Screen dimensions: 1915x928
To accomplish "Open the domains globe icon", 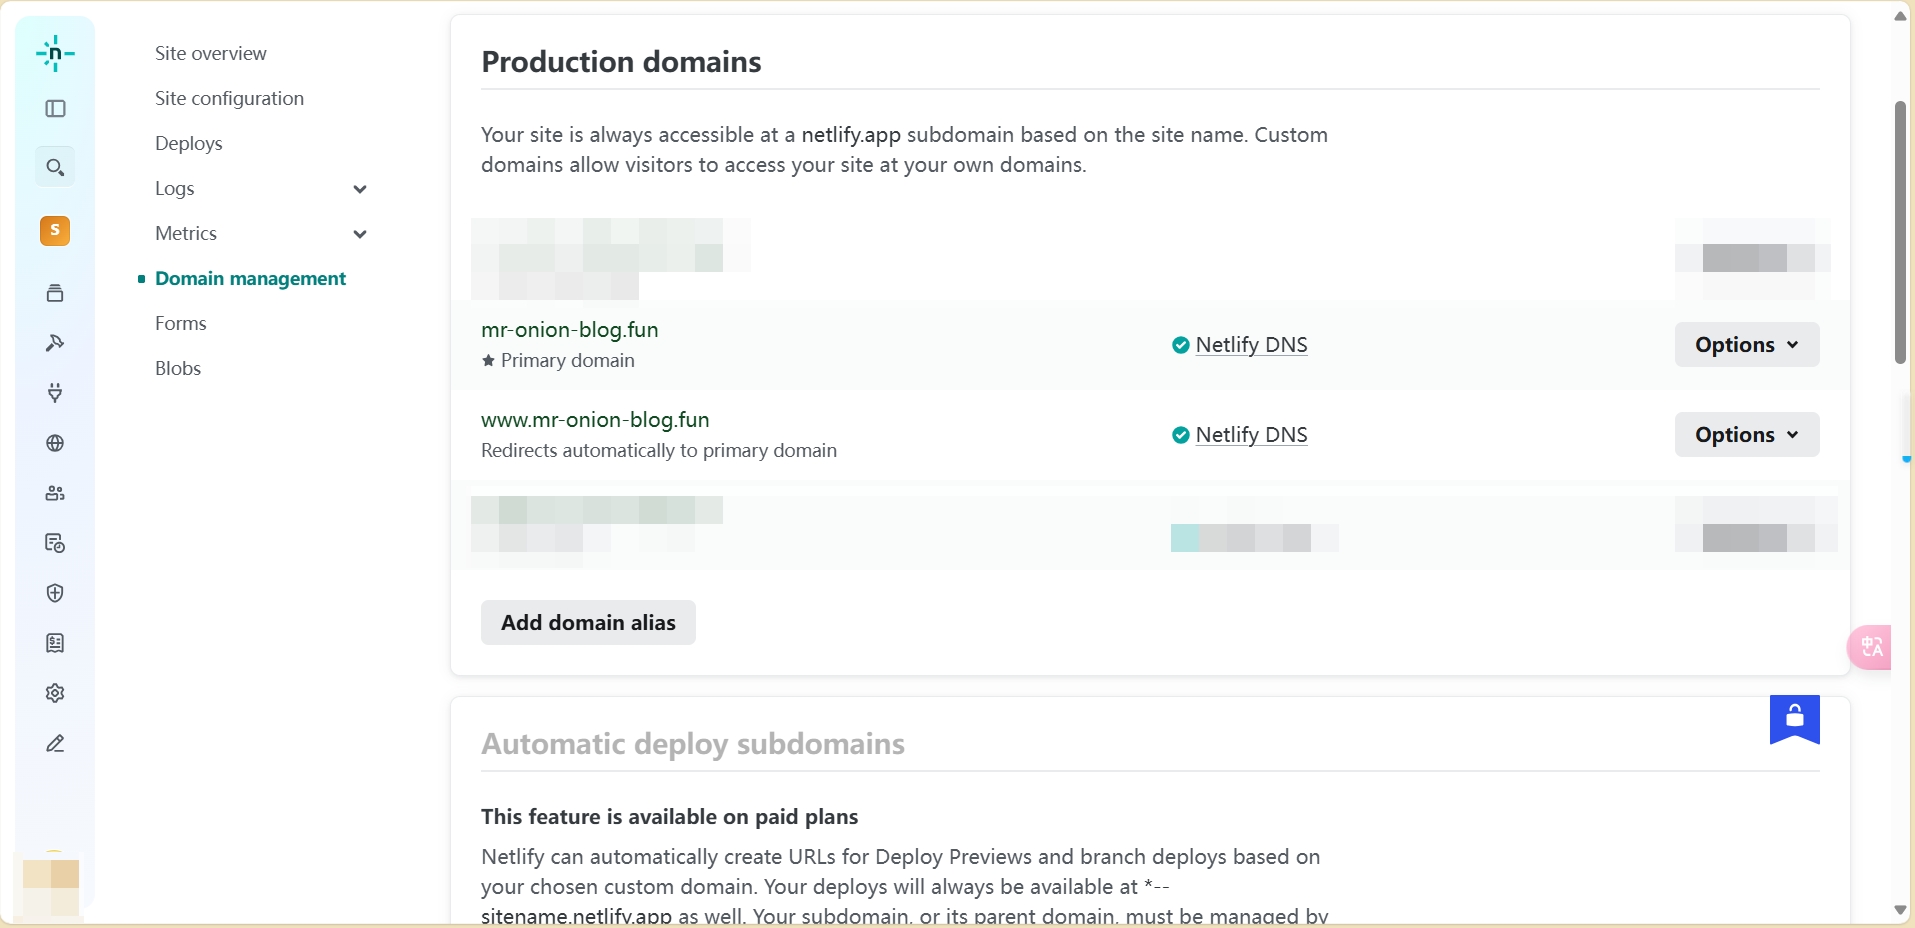I will (x=55, y=443).
